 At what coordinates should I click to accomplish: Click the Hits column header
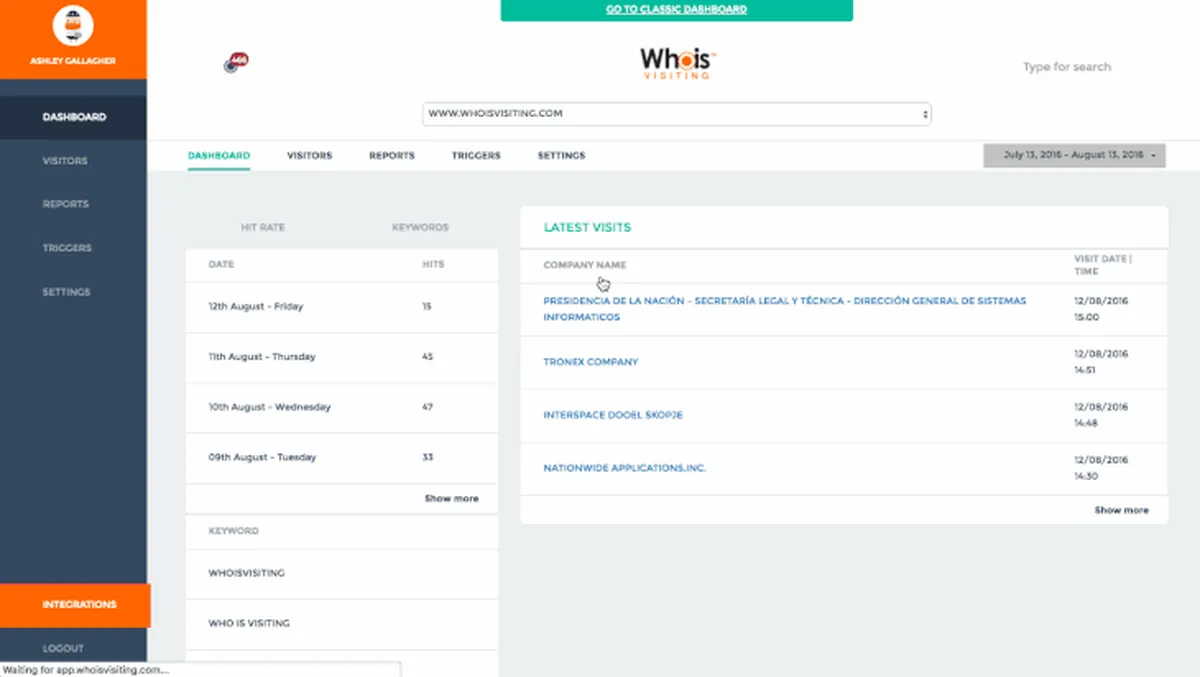[x=433, y=265]
